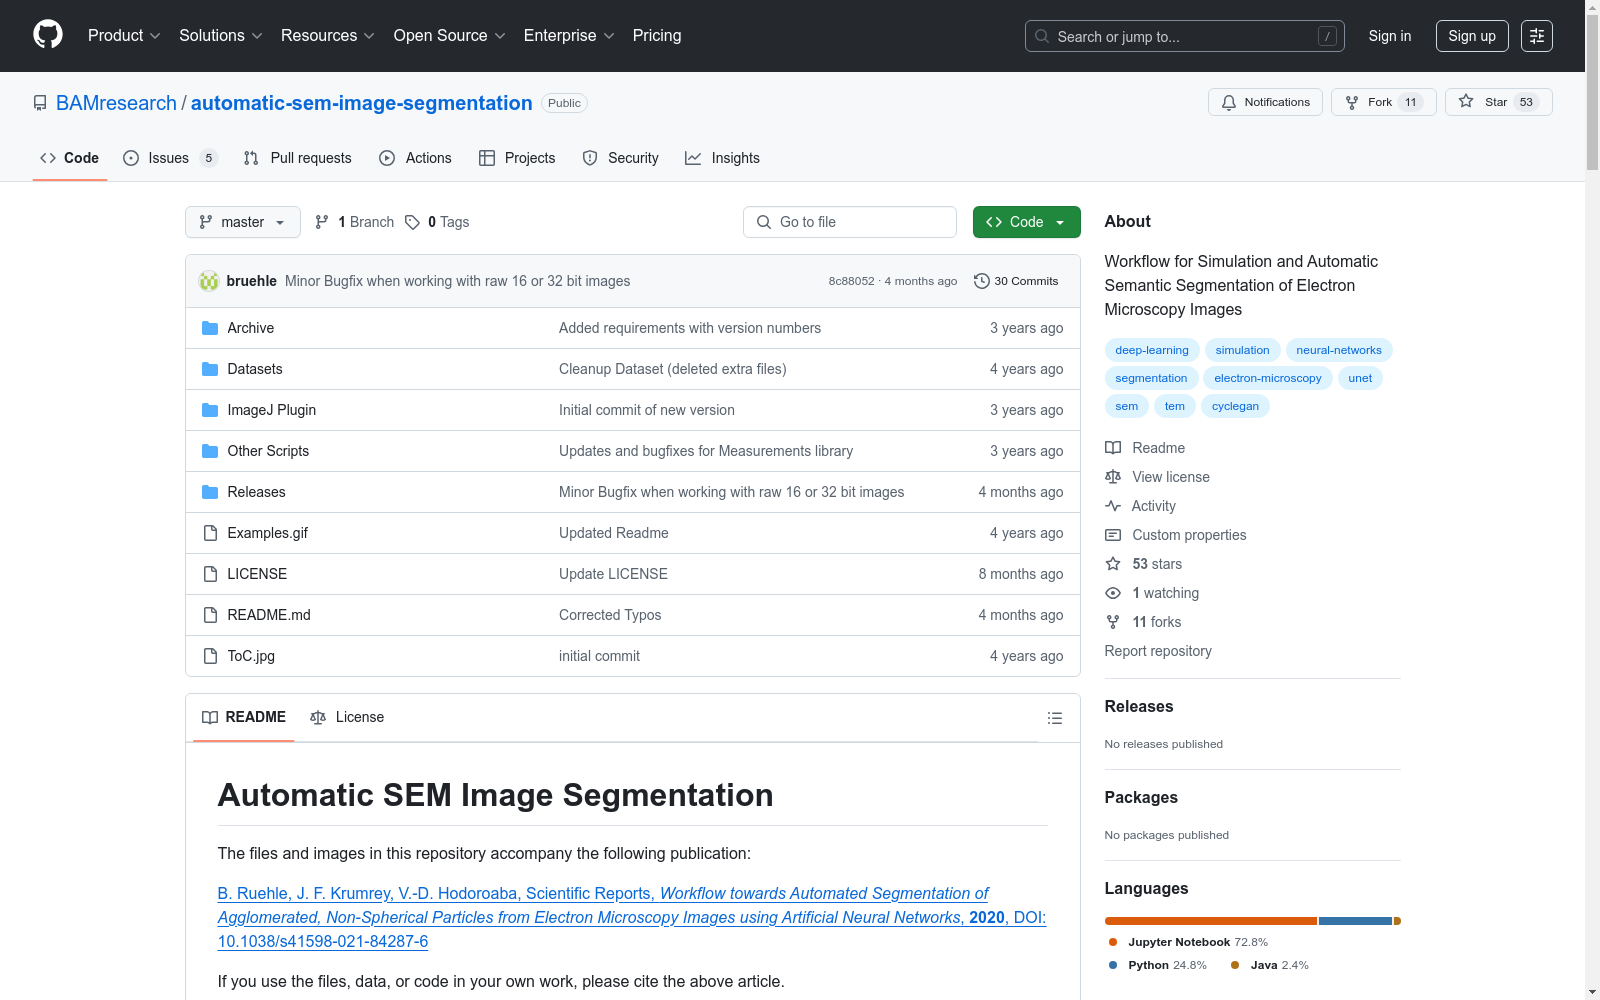Image resolution: width=1600 pixels, height=1000 pixels.
Task: Click the ToC.jpg file icon
Action: click(210, 656)
